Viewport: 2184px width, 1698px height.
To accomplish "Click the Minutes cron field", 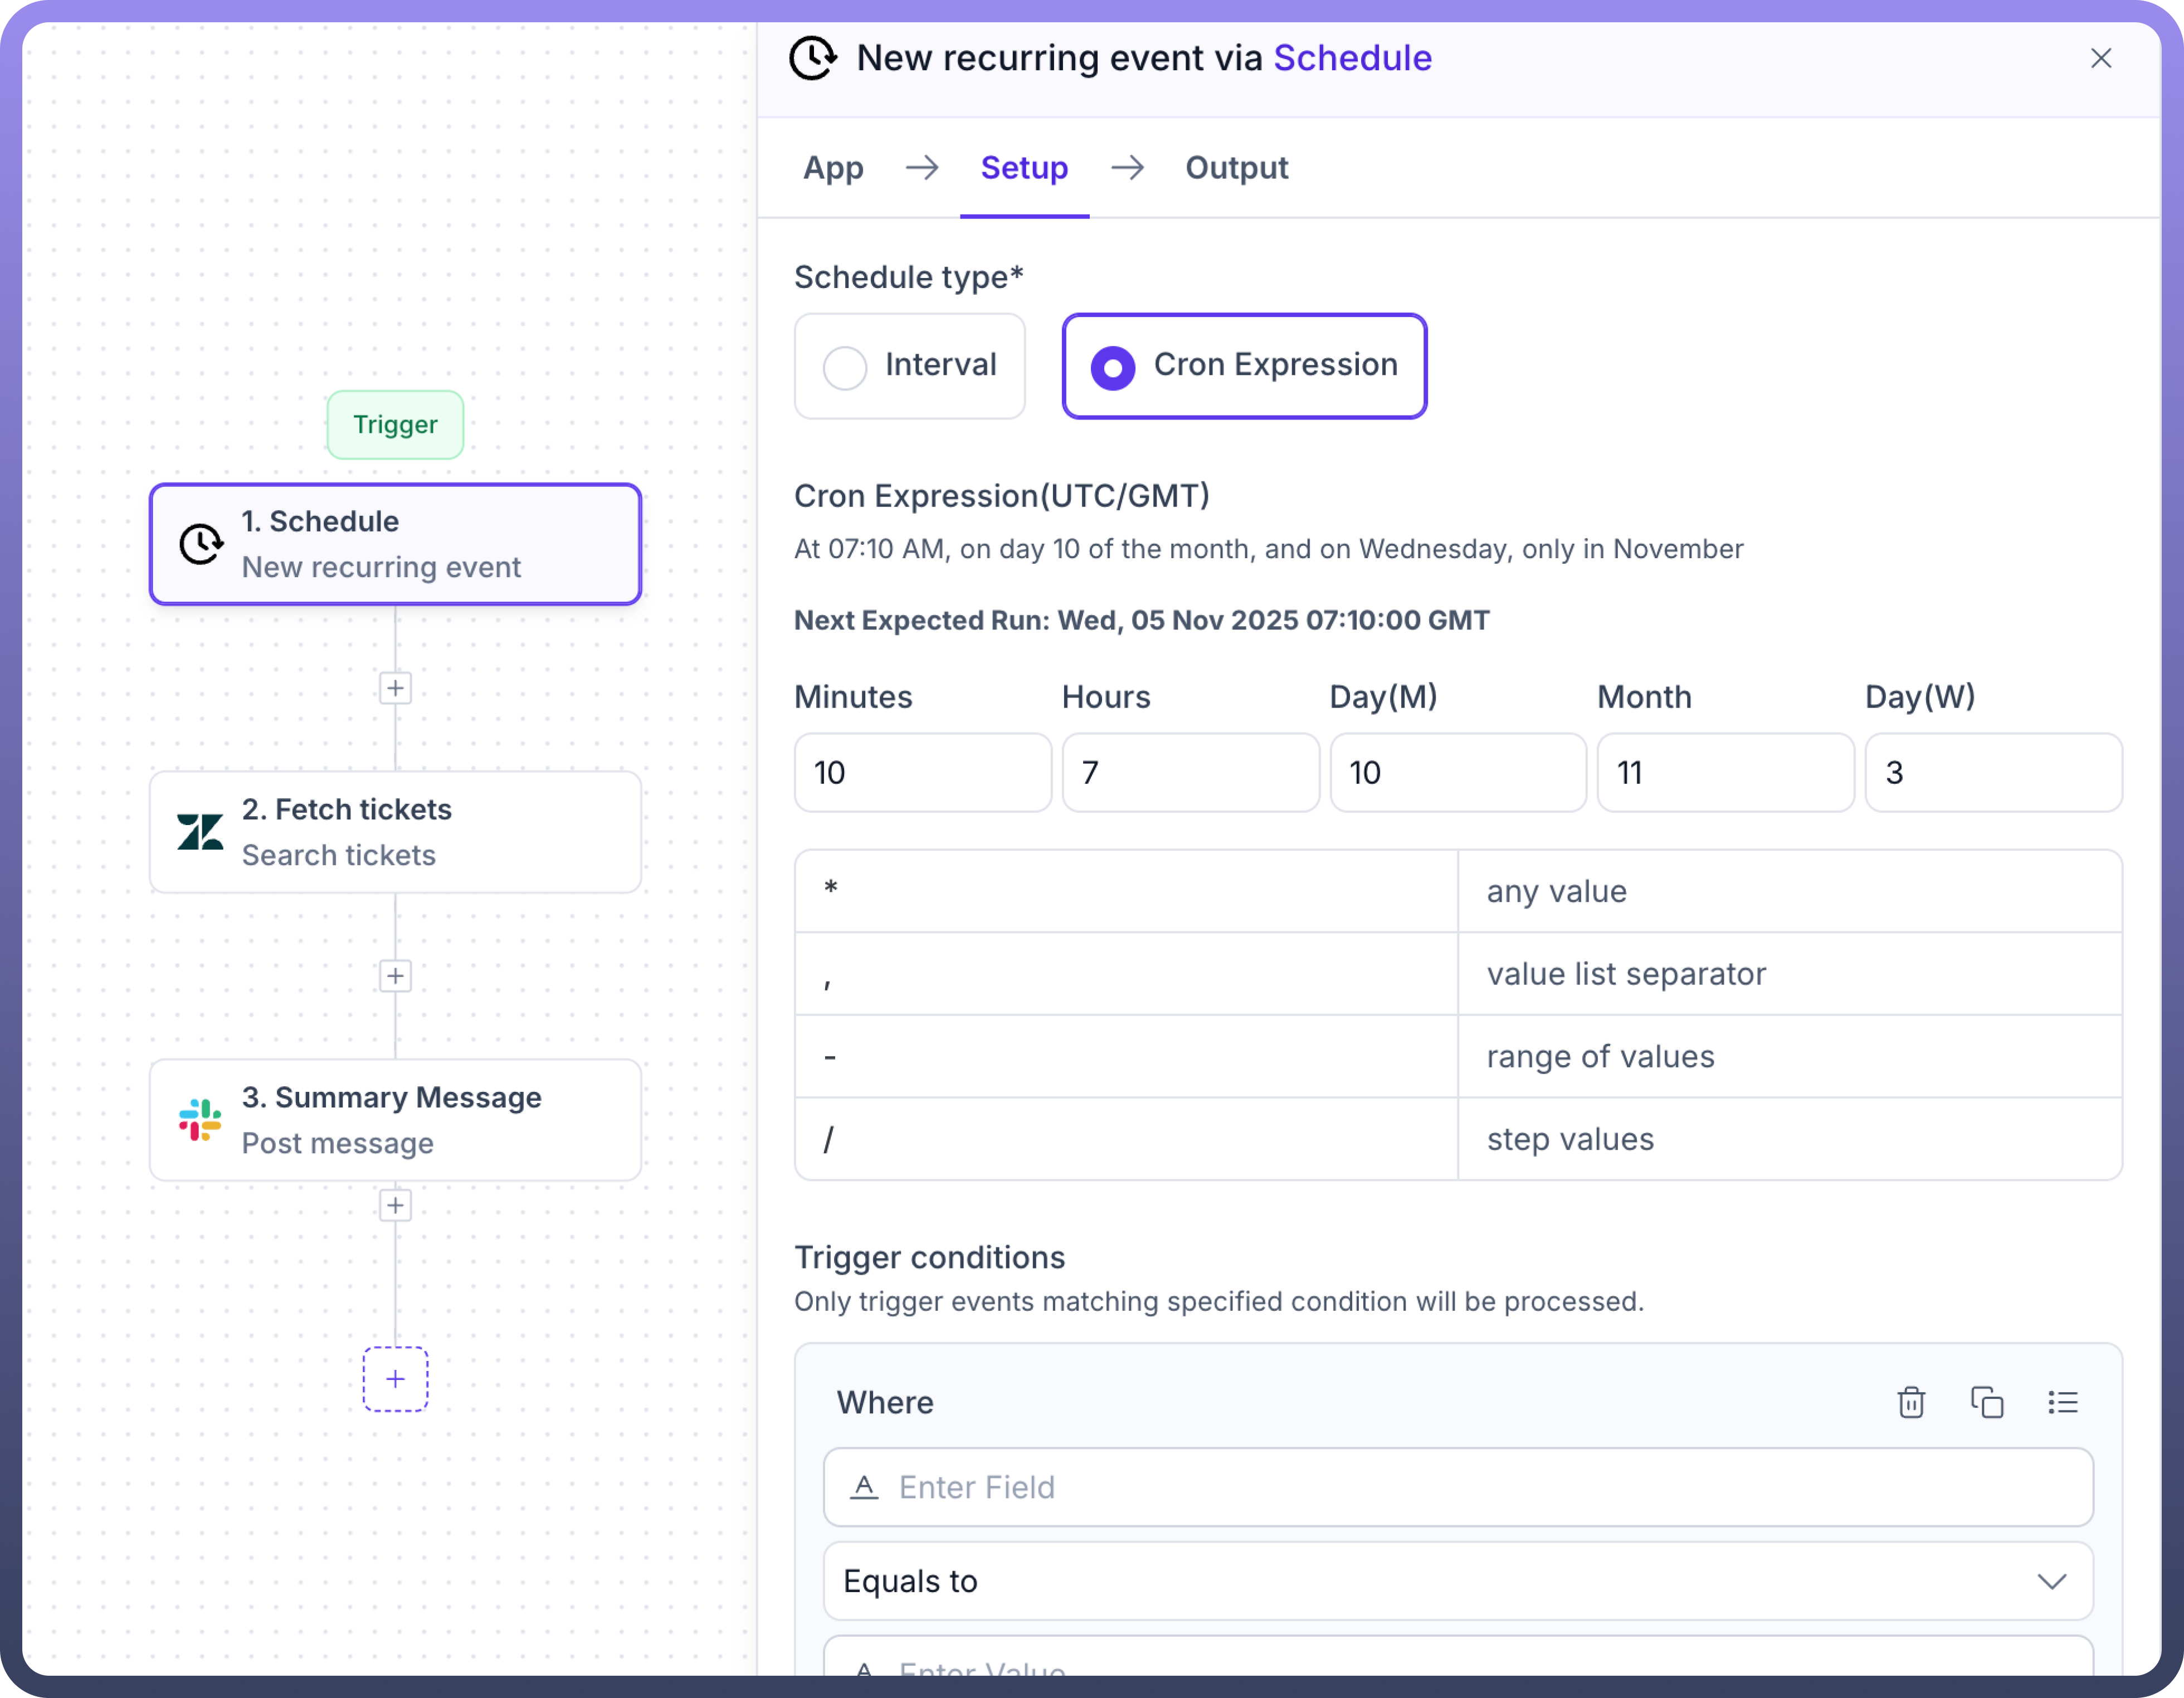I will pyautogui.click(x=922, y=773).
